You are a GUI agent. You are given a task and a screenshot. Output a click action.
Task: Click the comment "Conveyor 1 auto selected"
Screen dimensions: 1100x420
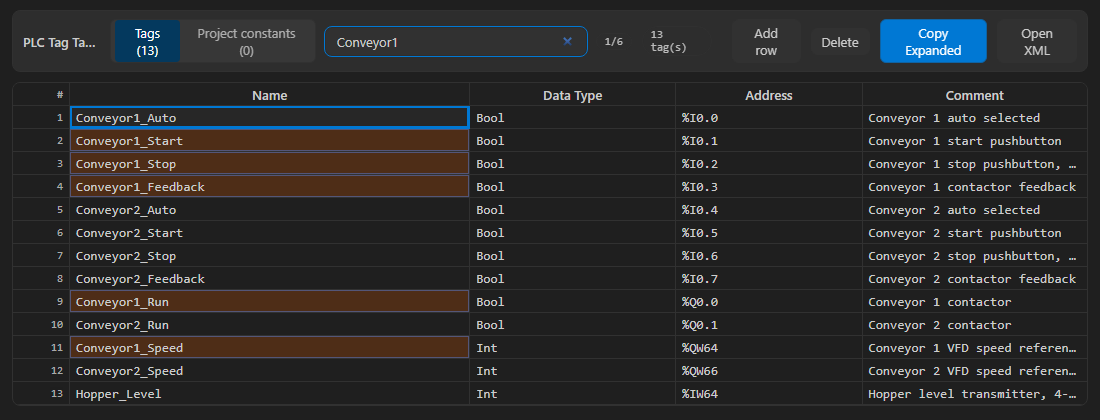click(x=974, y=118)
